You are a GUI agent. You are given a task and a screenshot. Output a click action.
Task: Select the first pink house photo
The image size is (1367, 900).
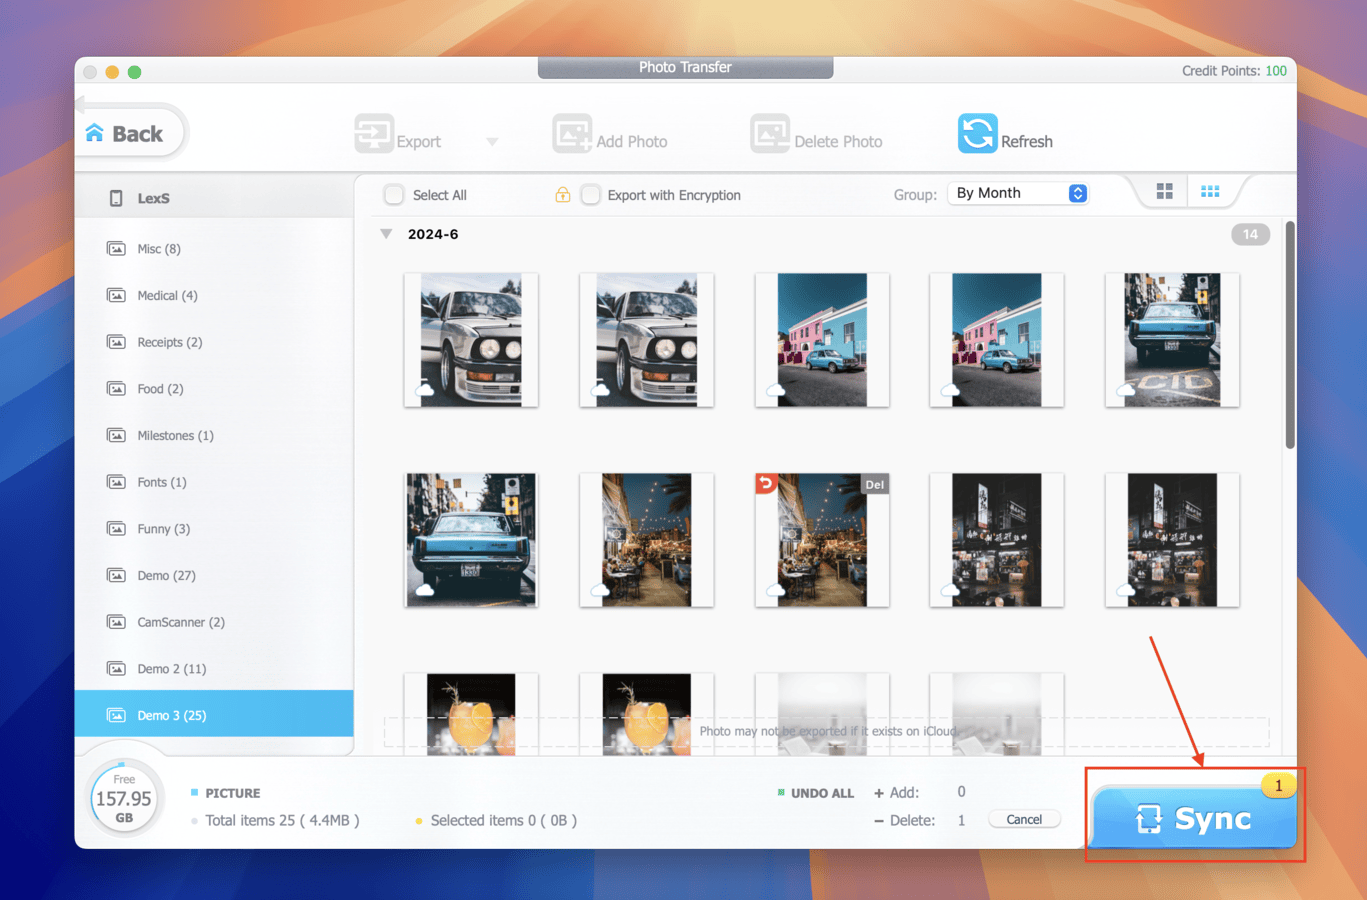tap(822, 340)
